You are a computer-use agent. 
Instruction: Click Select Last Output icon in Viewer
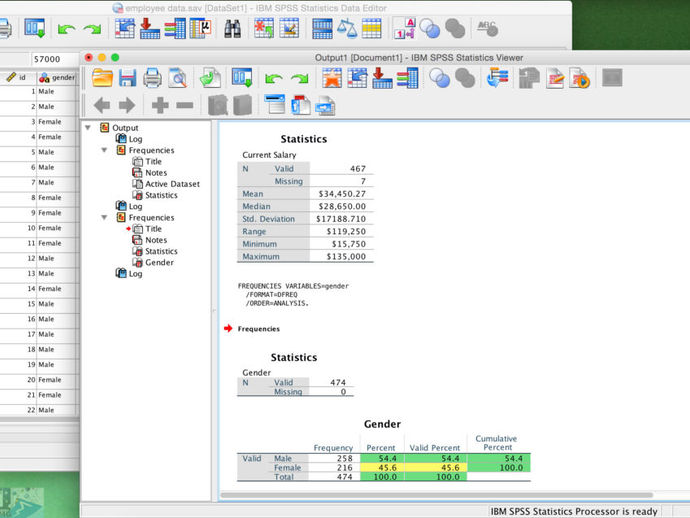click(497, 78)
